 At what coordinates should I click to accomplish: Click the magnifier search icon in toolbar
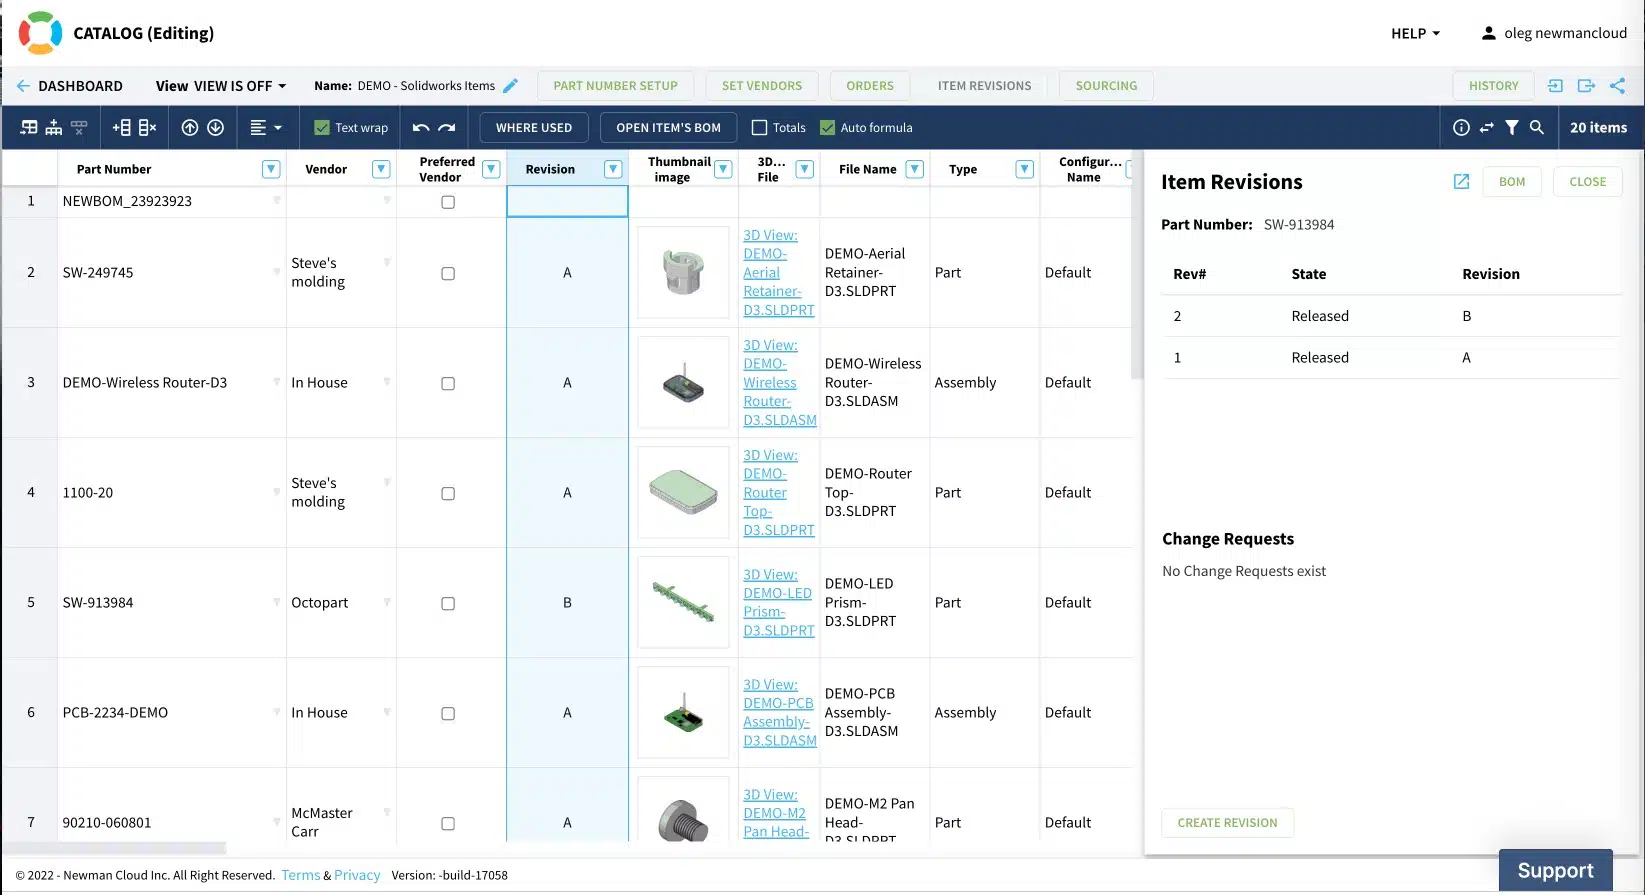click(1537, 128)
